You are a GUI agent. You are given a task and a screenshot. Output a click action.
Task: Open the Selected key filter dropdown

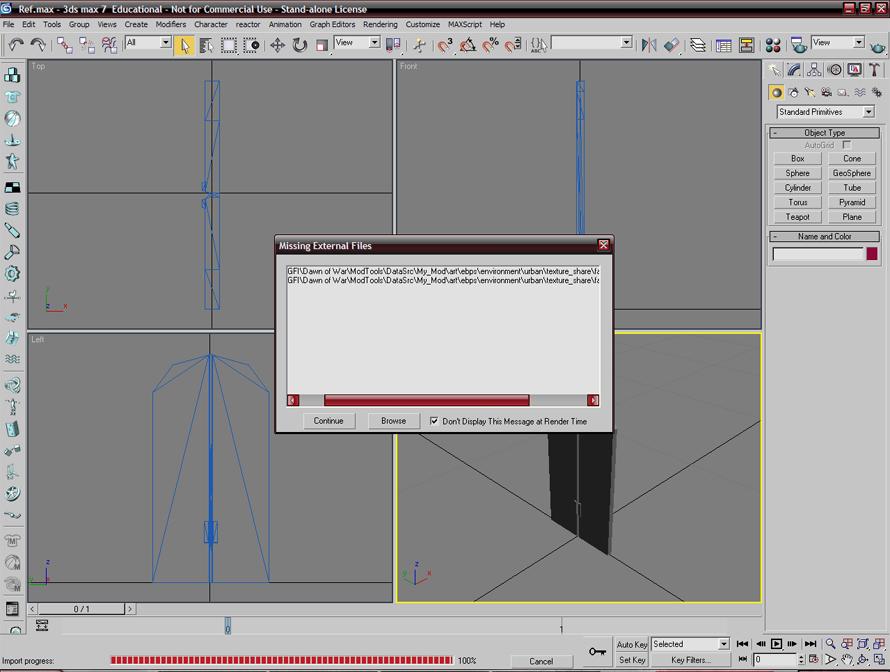(x=690, y=645)
